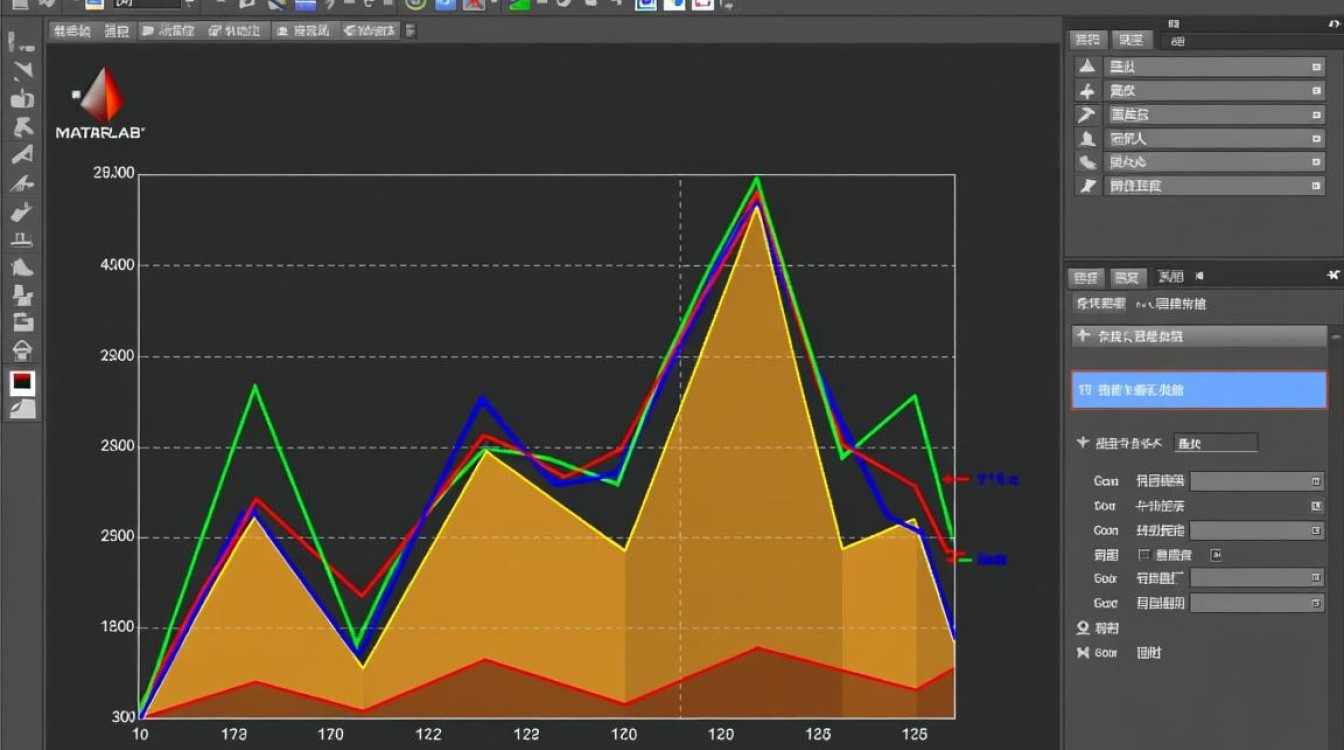This screenshot has width=1344, height=750.
Task: Click the hammer icon in the right panel list
Action: click(1088, 114)
